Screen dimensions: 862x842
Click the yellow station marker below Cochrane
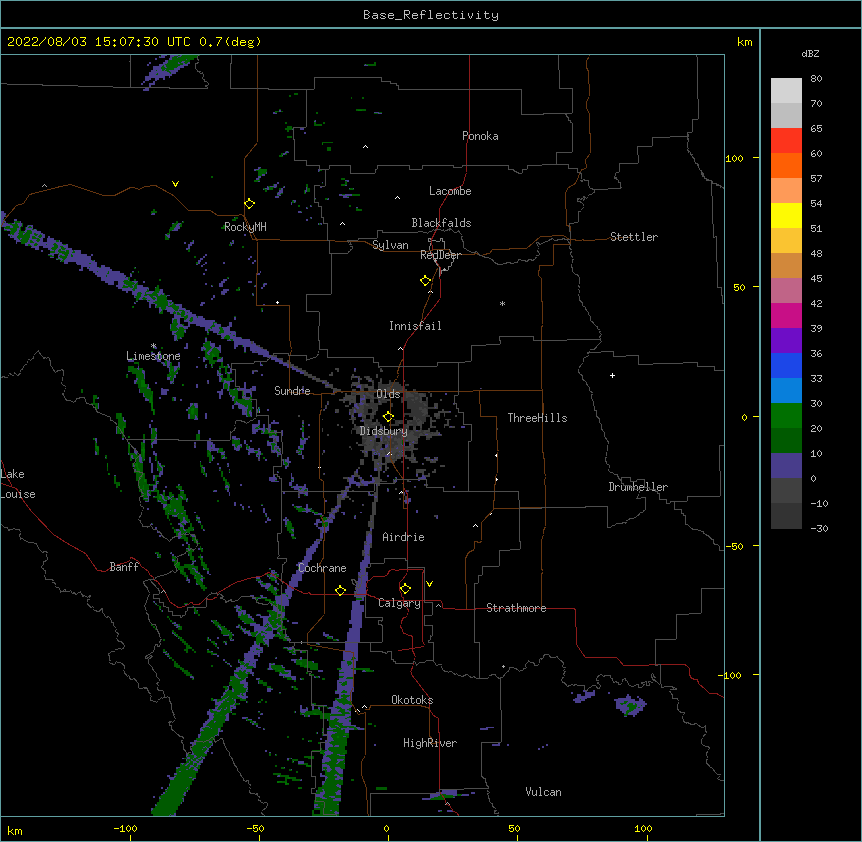click(340, 590)
